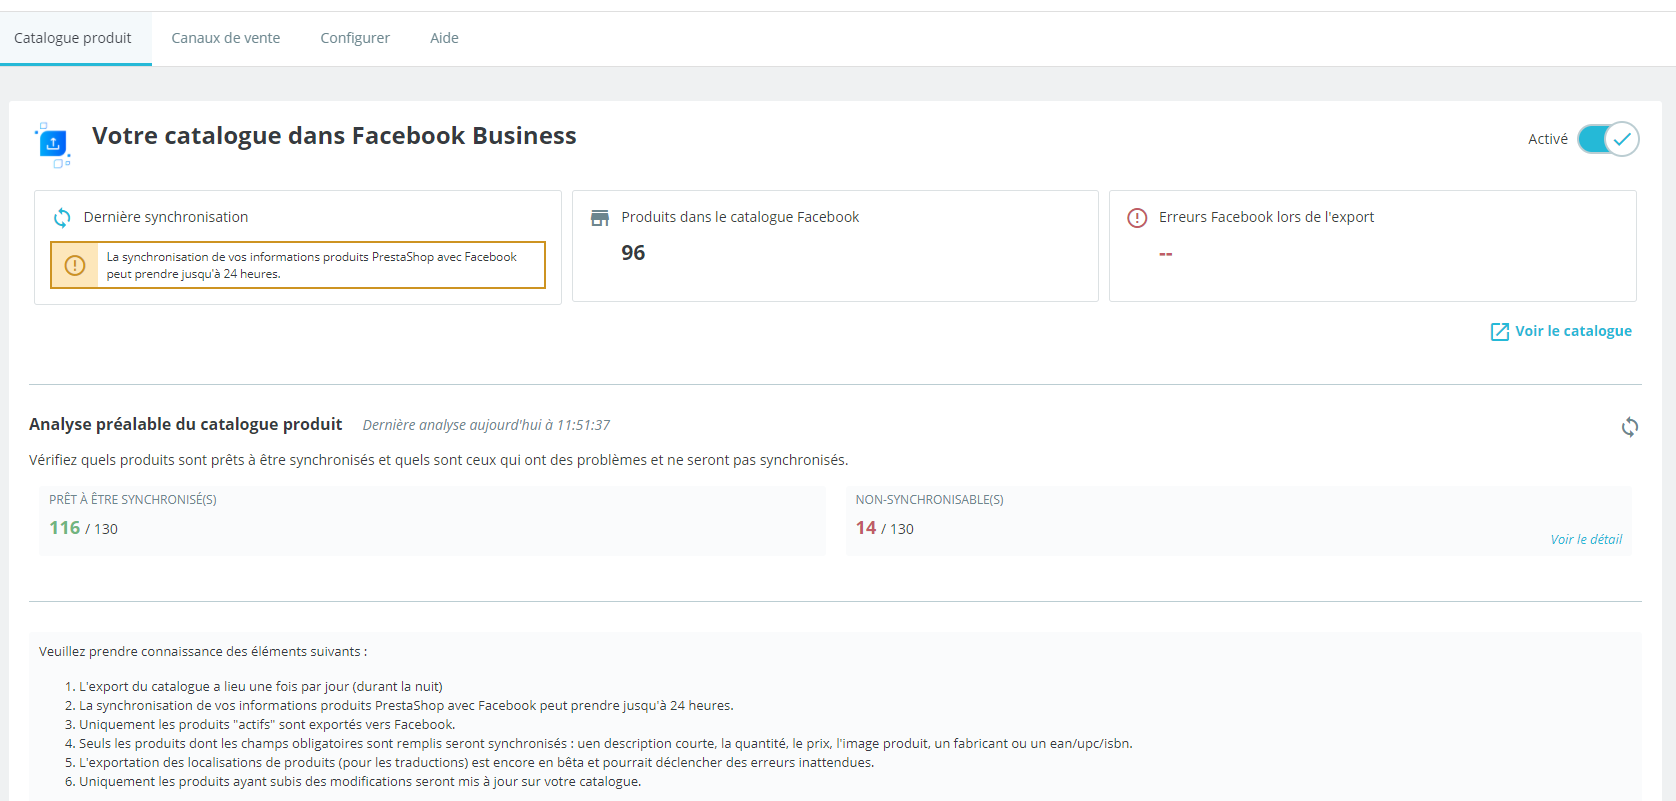Click the NON-SYNCHRONISABLE(S) label
The width and height of the screenshot is (1676, 801).
929,500
